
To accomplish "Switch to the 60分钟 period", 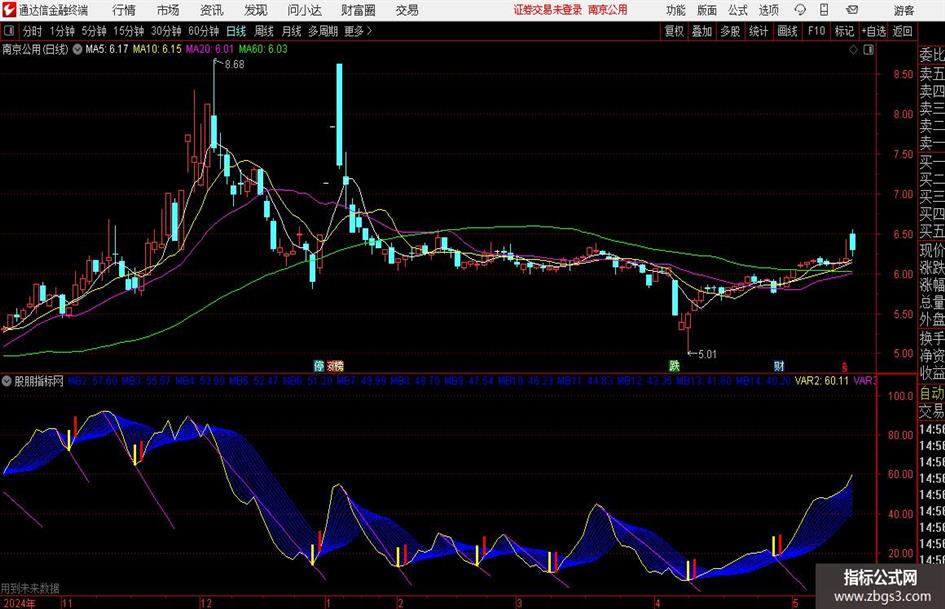I will [203, 31].
